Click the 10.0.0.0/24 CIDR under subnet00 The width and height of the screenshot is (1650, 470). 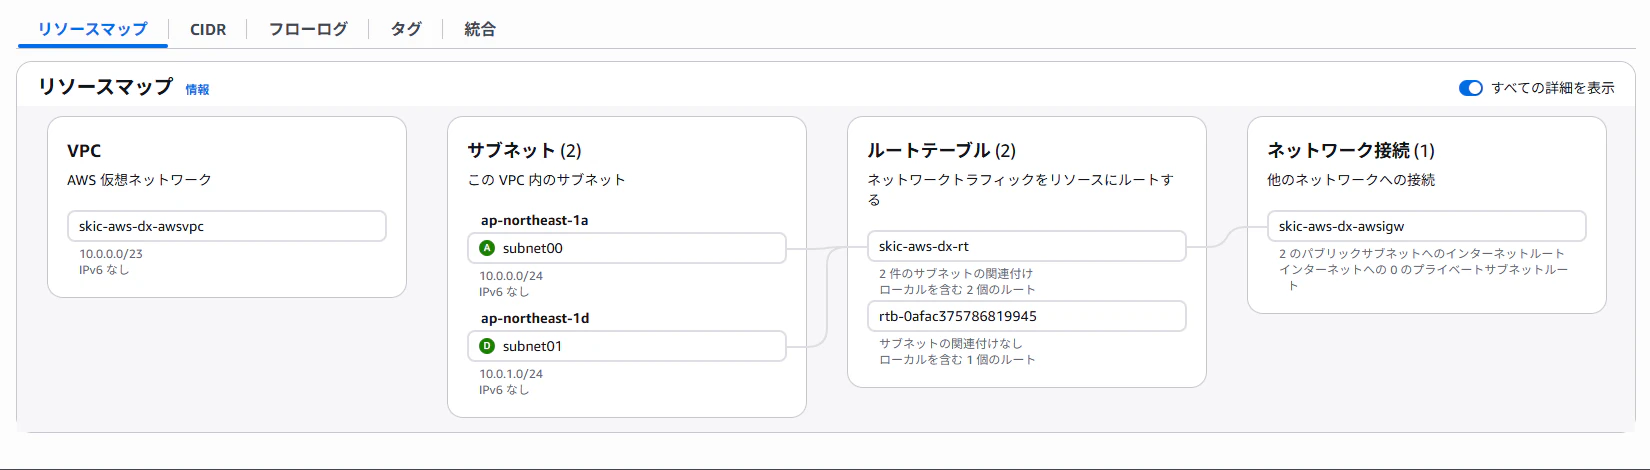tap(511, 276)
